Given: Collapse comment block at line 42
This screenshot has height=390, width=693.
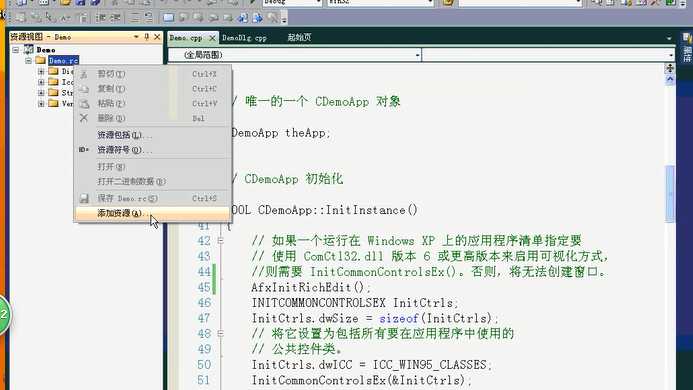Looking at the screenshot, I should point(221,241).
